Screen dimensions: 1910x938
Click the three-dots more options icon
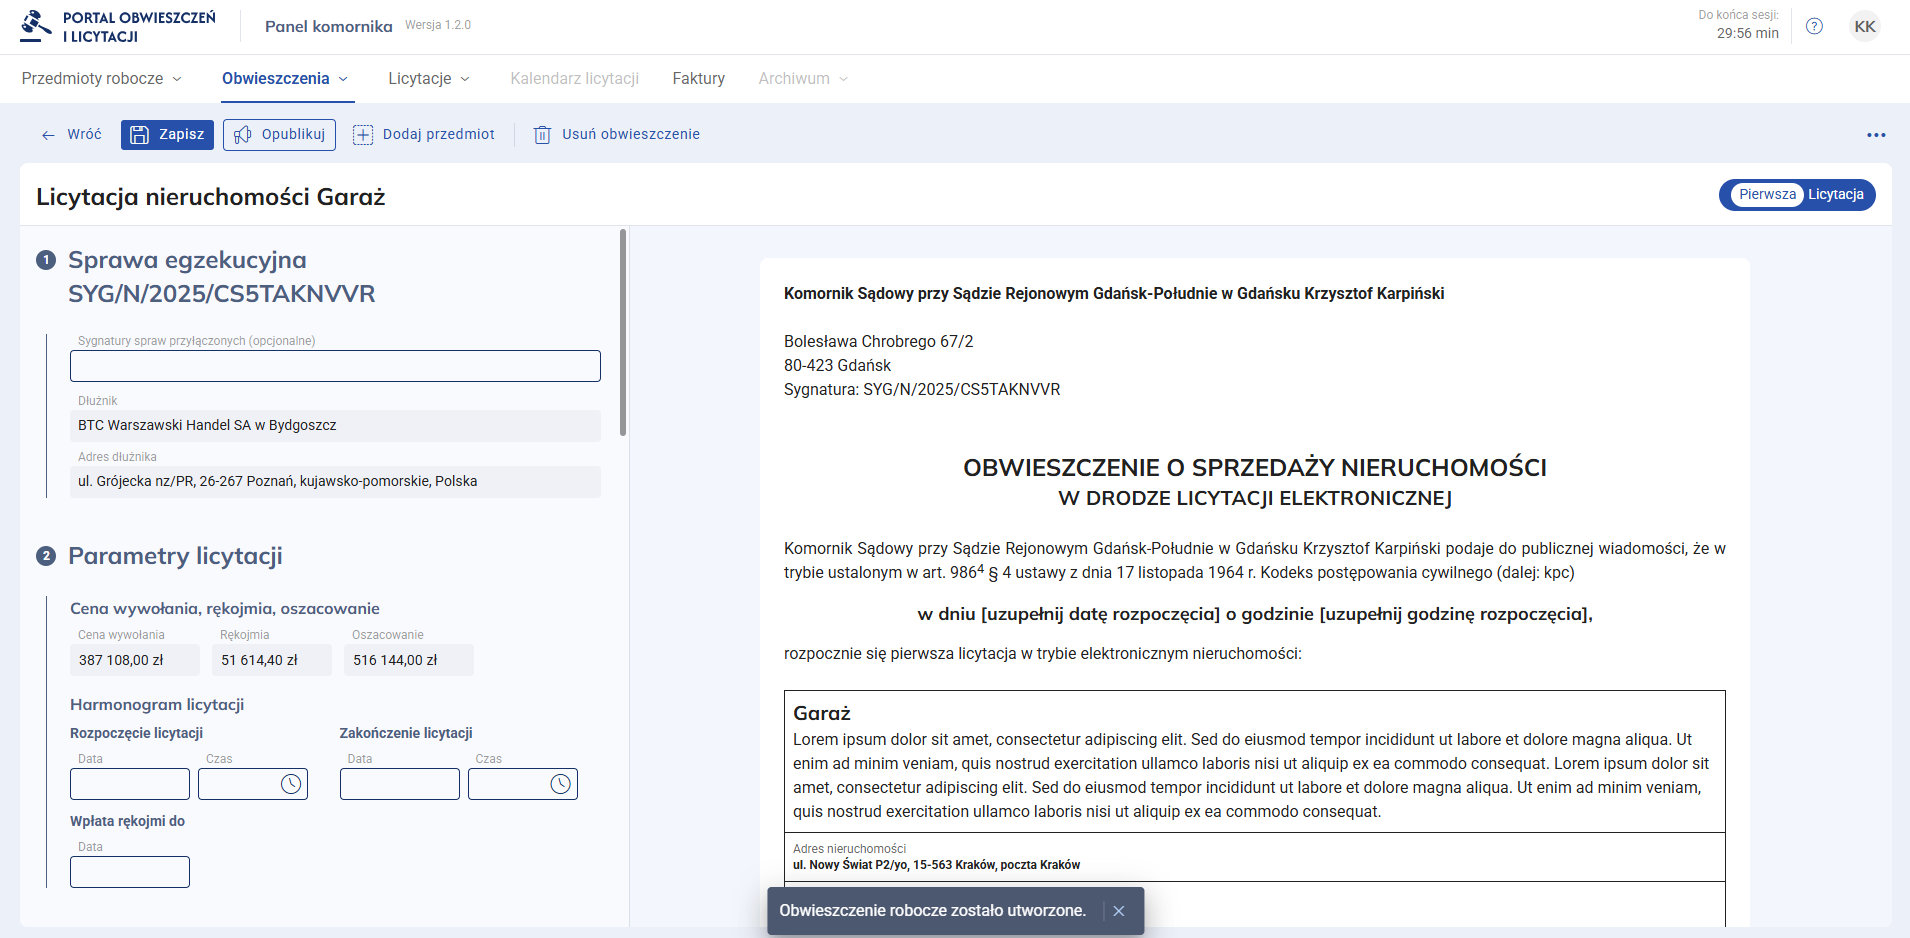click(1875, 135)
